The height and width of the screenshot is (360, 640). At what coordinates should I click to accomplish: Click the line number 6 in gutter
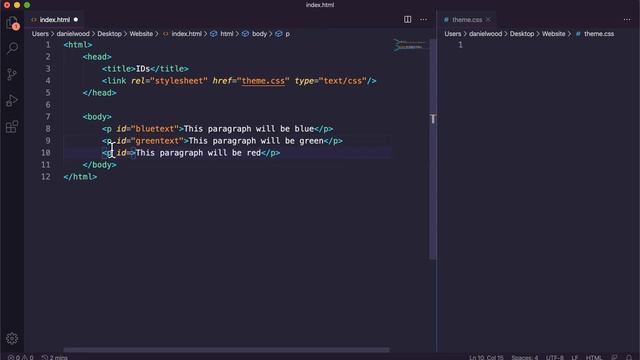tap(48, 105)
